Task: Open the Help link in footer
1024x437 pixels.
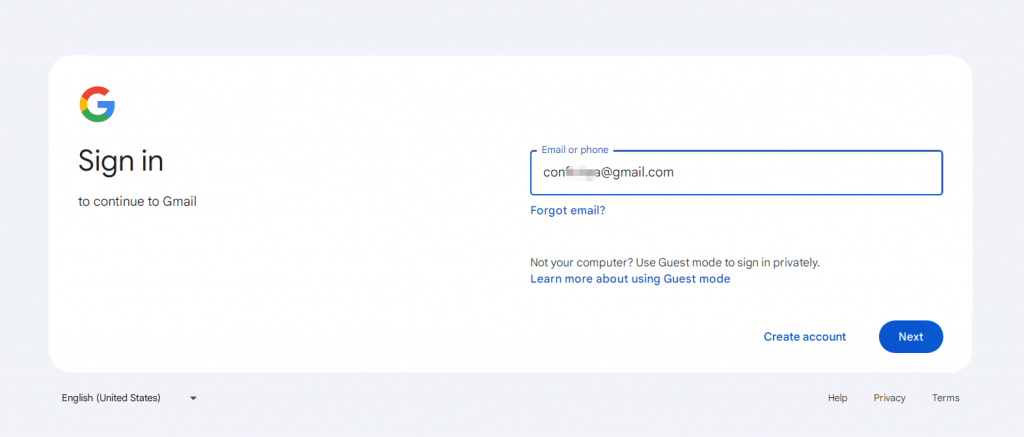Action: 837,398
